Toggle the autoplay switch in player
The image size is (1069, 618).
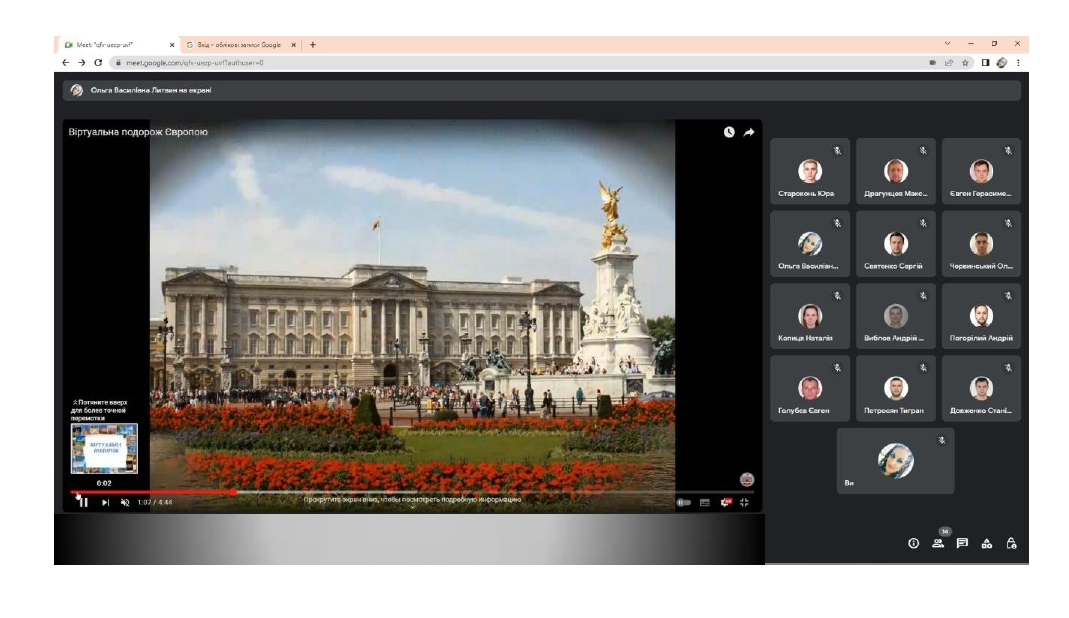(684, 503)
